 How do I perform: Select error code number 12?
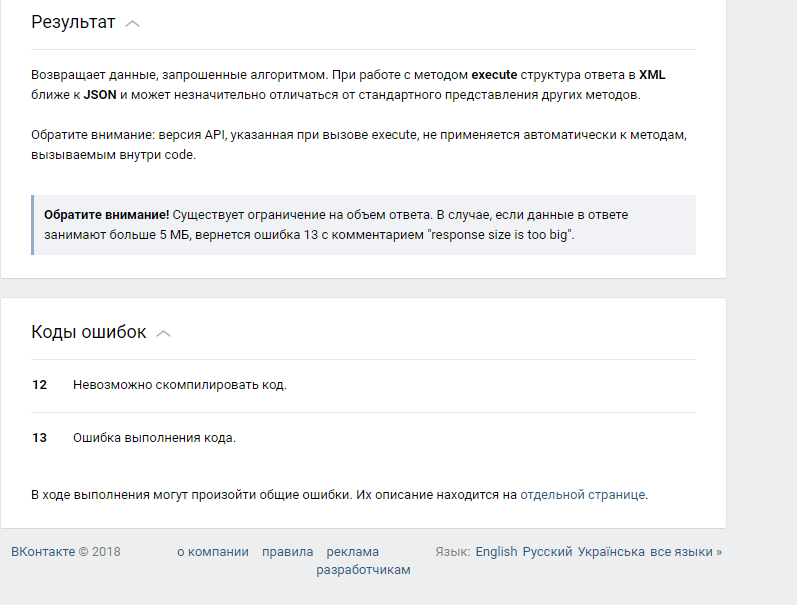pyautogui.click(x=40, y=385)
